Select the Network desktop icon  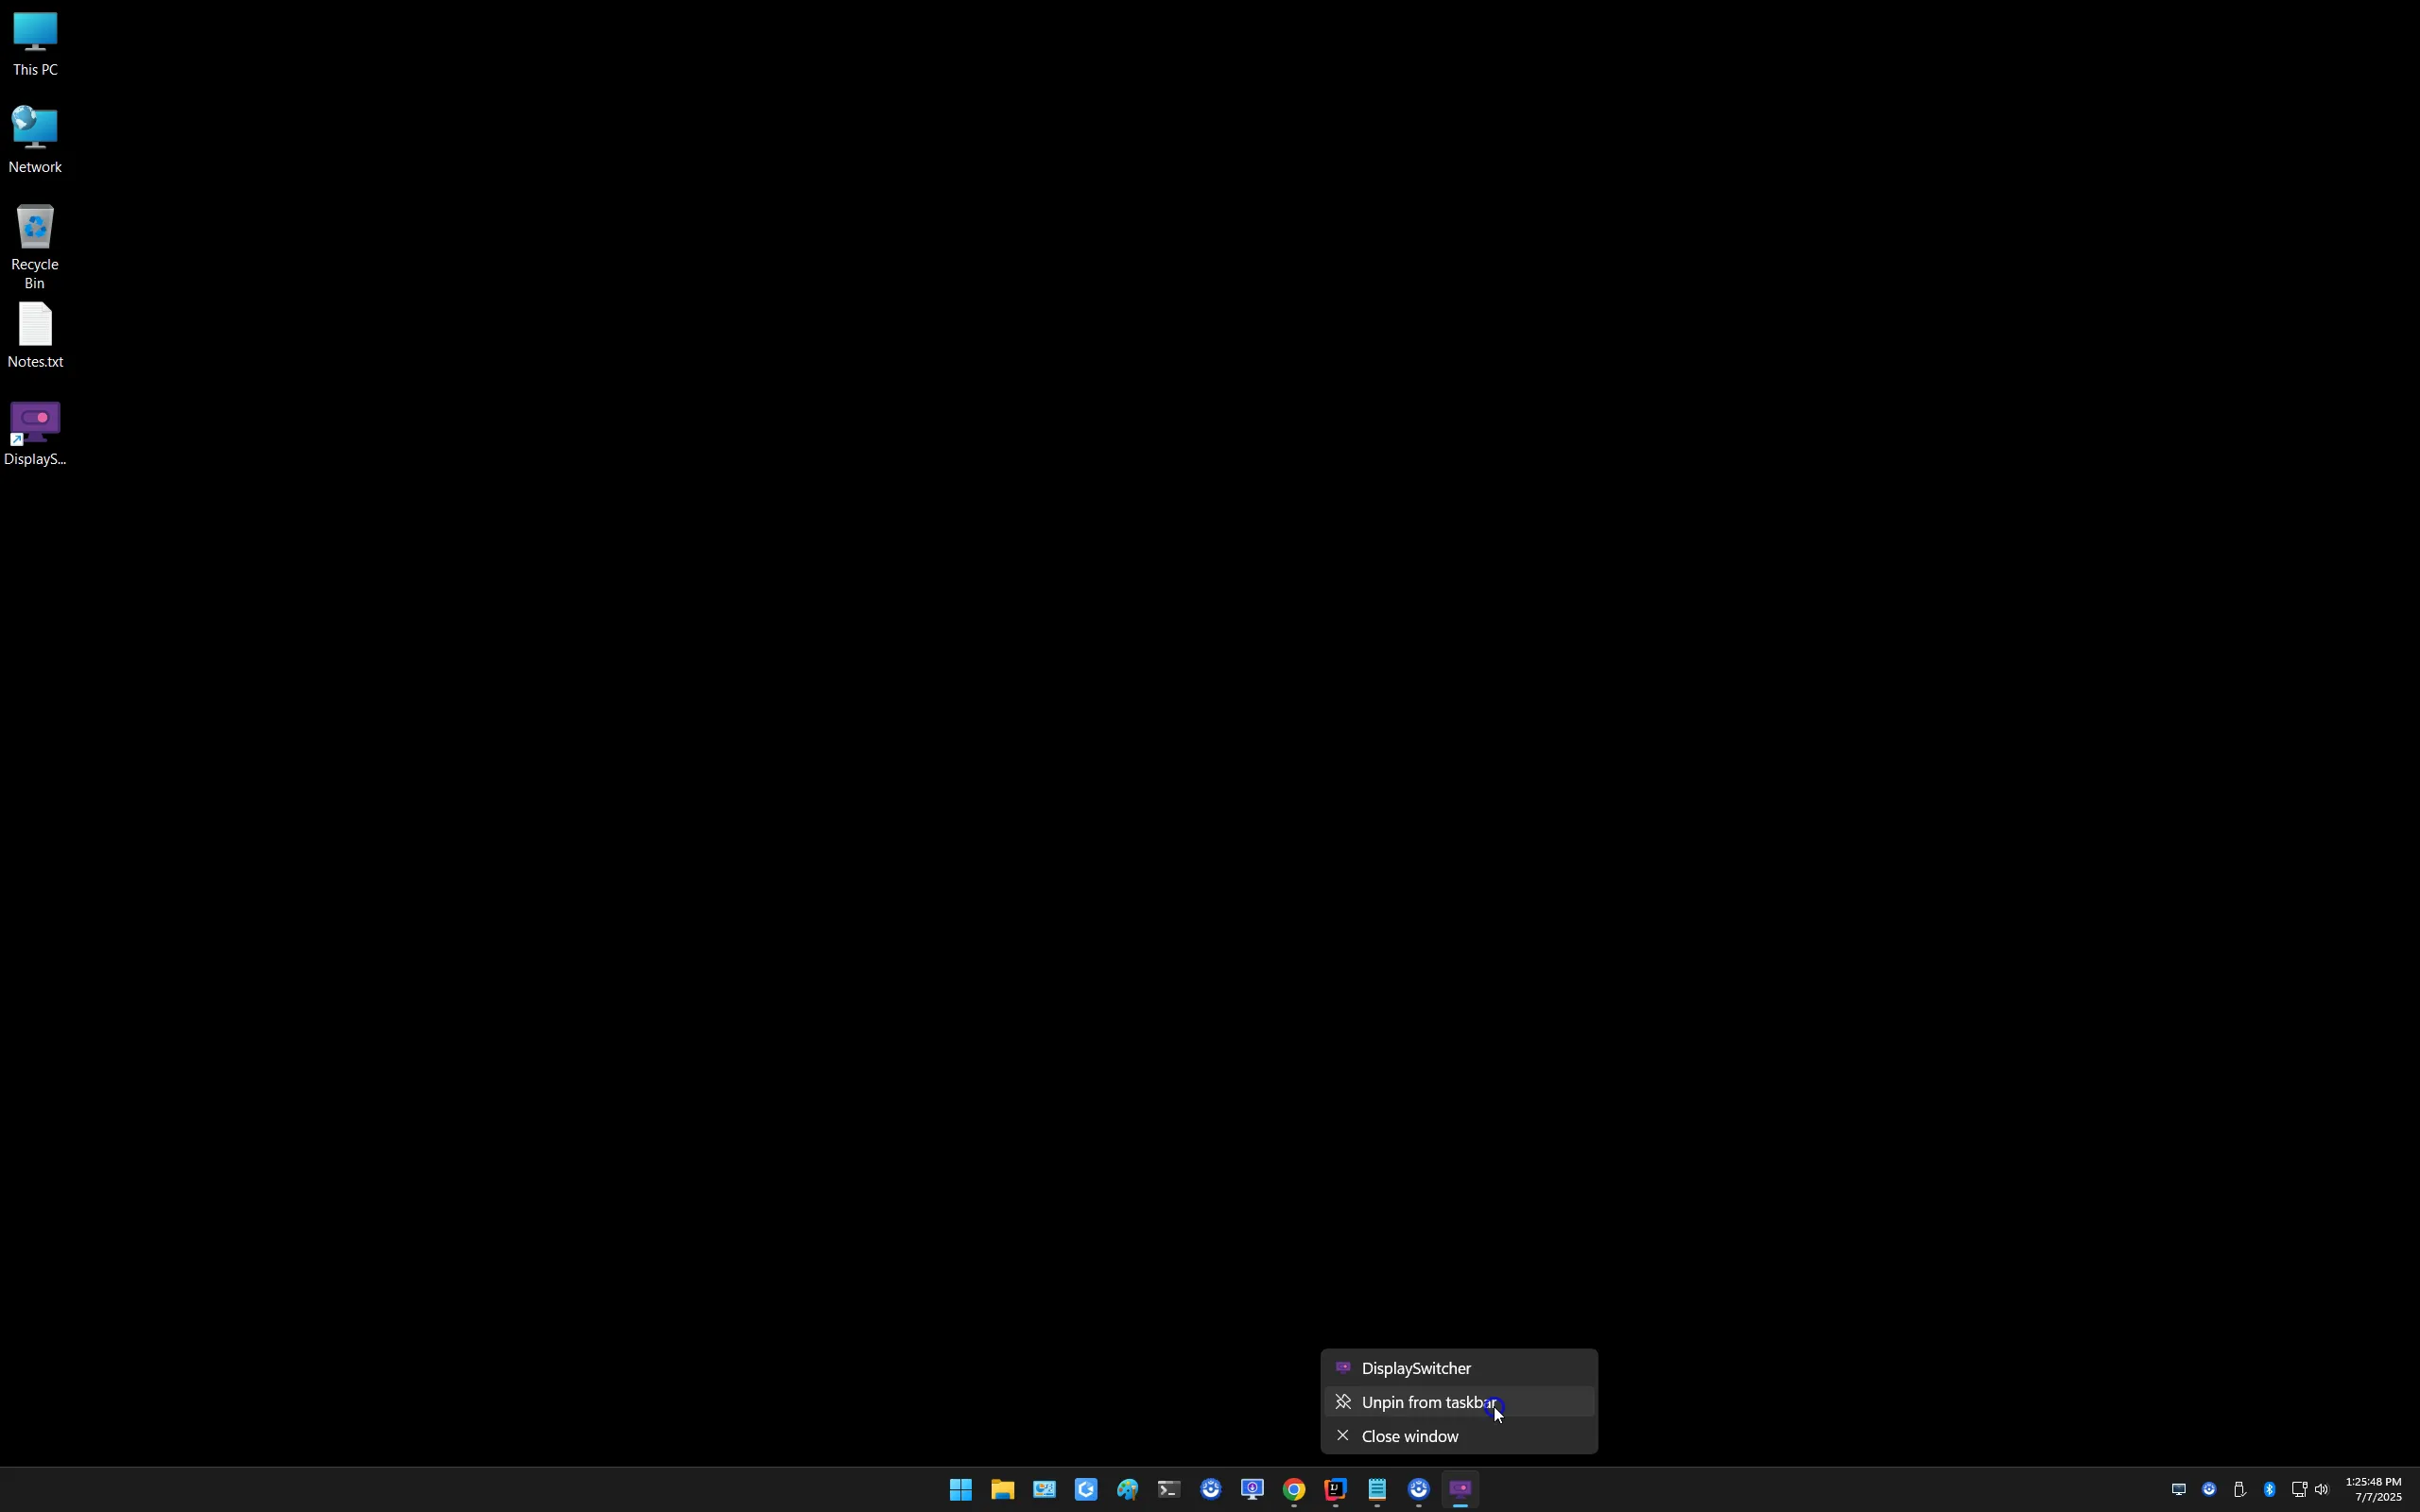(x=35, y=140)
